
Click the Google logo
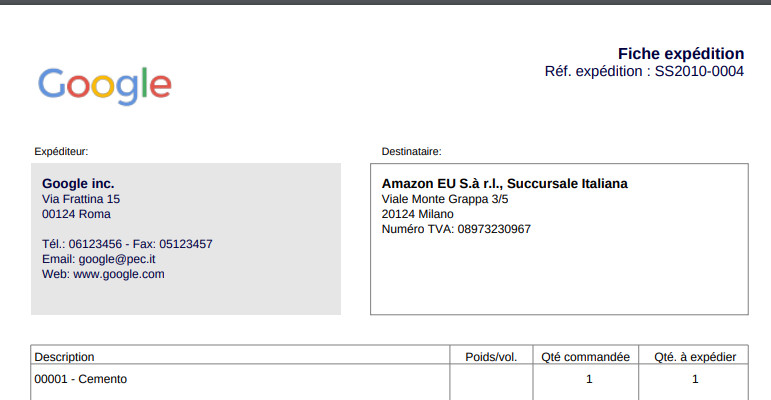click(104, 85)
